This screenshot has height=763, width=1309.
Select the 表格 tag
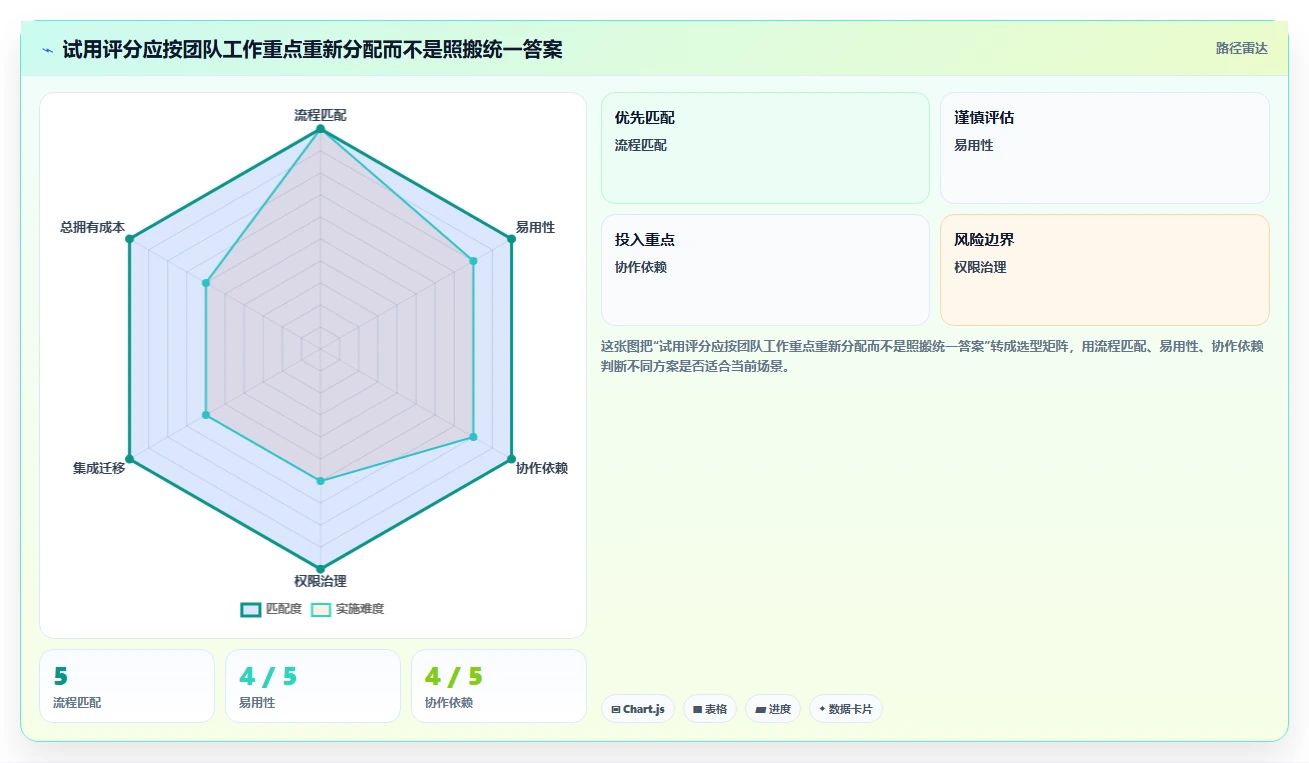coord(710,709)
